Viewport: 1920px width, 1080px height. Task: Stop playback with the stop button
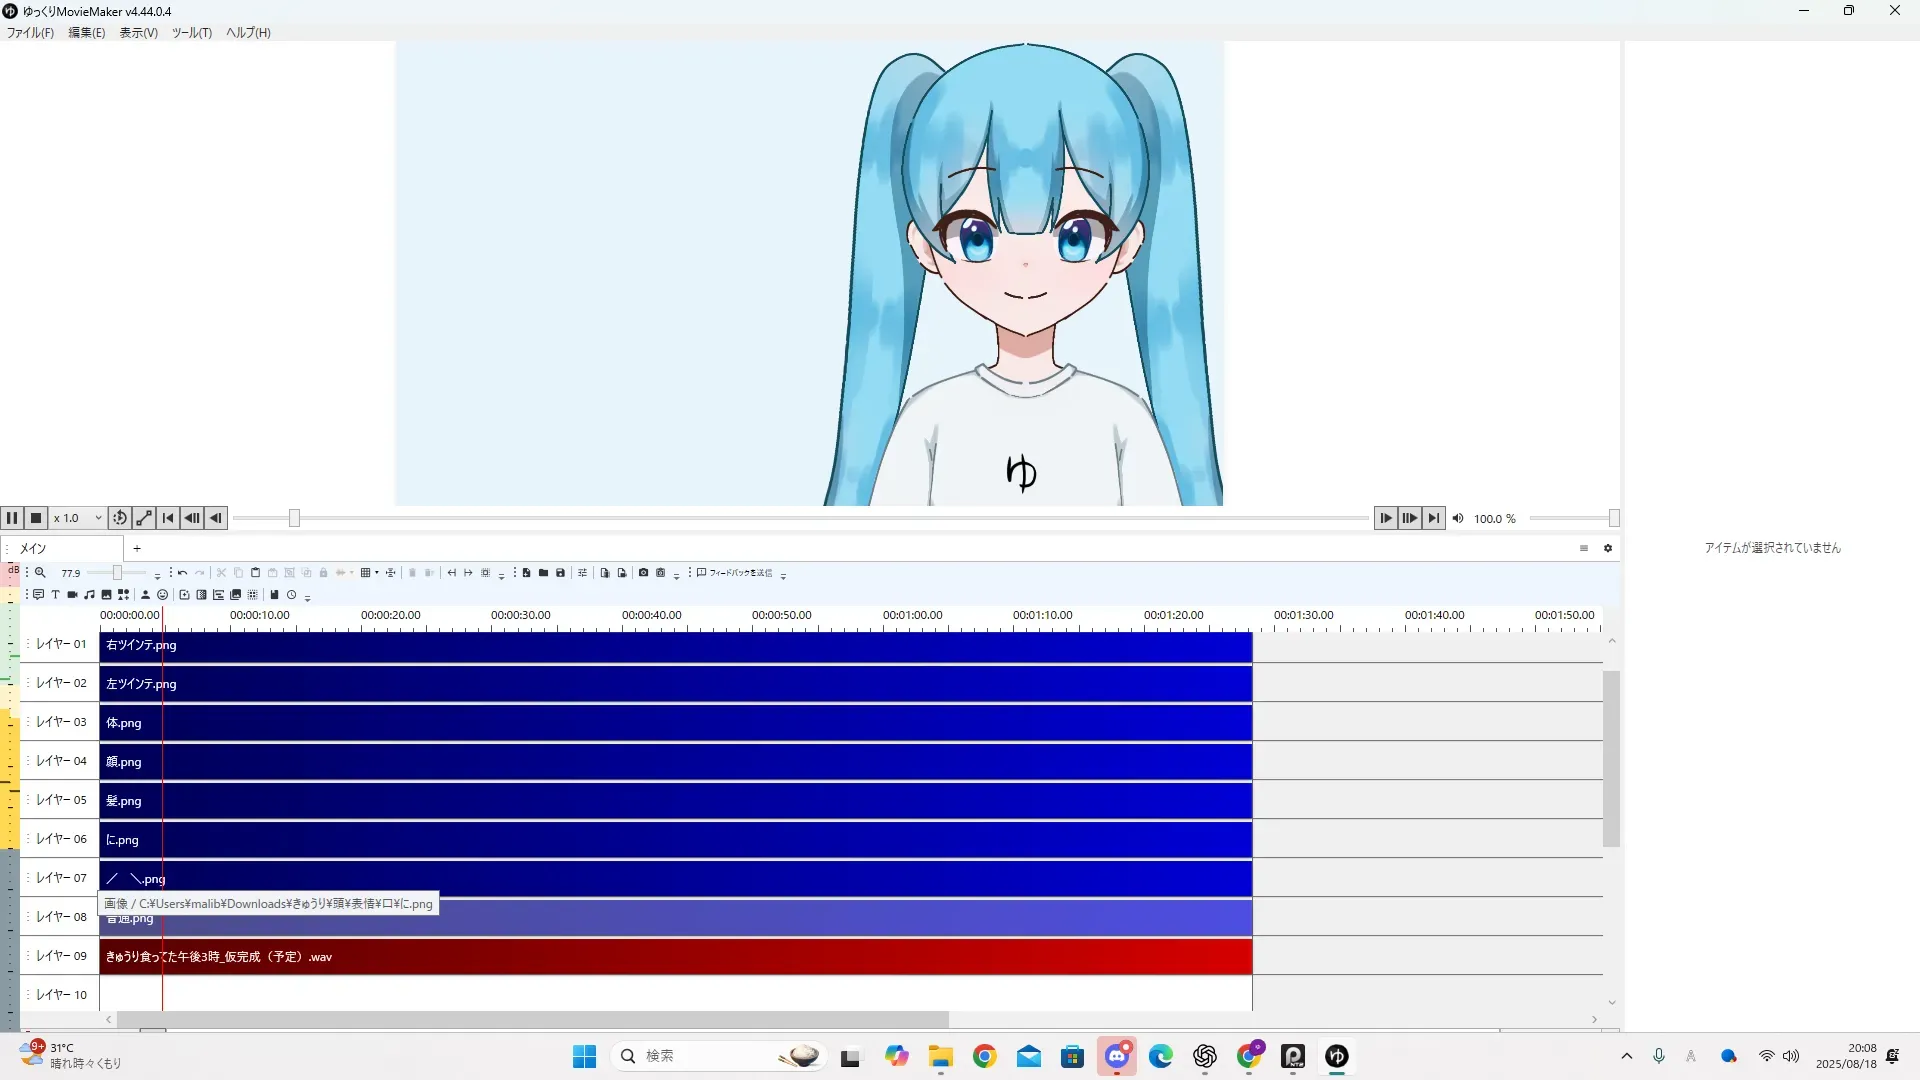tap(36, 518)
